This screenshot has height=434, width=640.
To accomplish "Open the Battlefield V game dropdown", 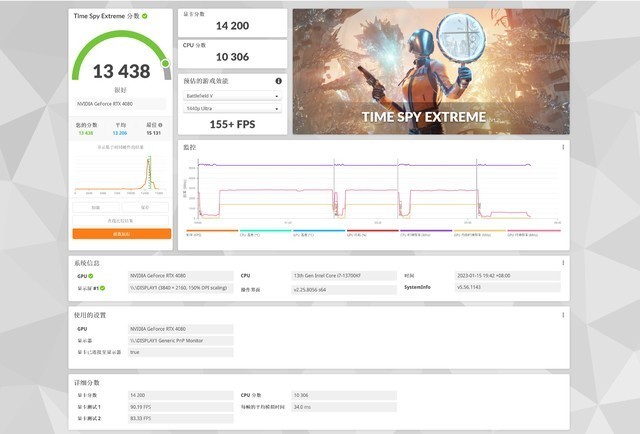I will pyautogui.click(x=231, y=95).
